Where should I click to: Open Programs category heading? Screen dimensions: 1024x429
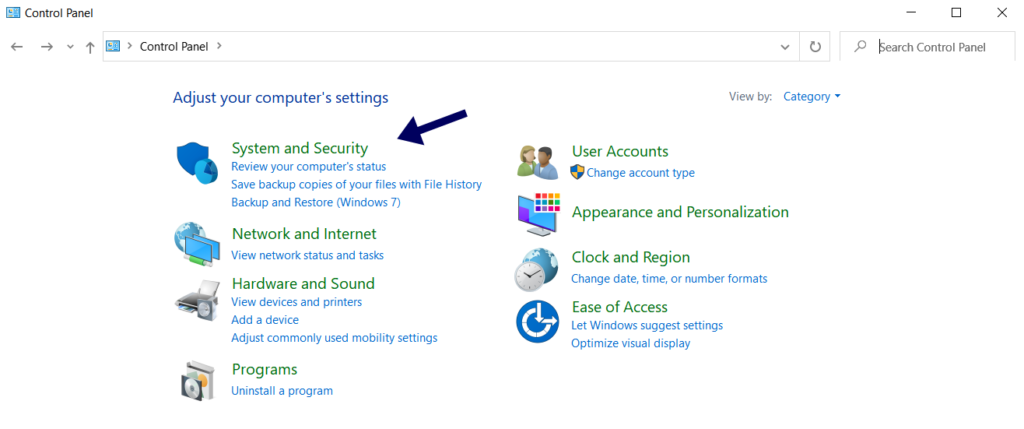pos(264,370)
